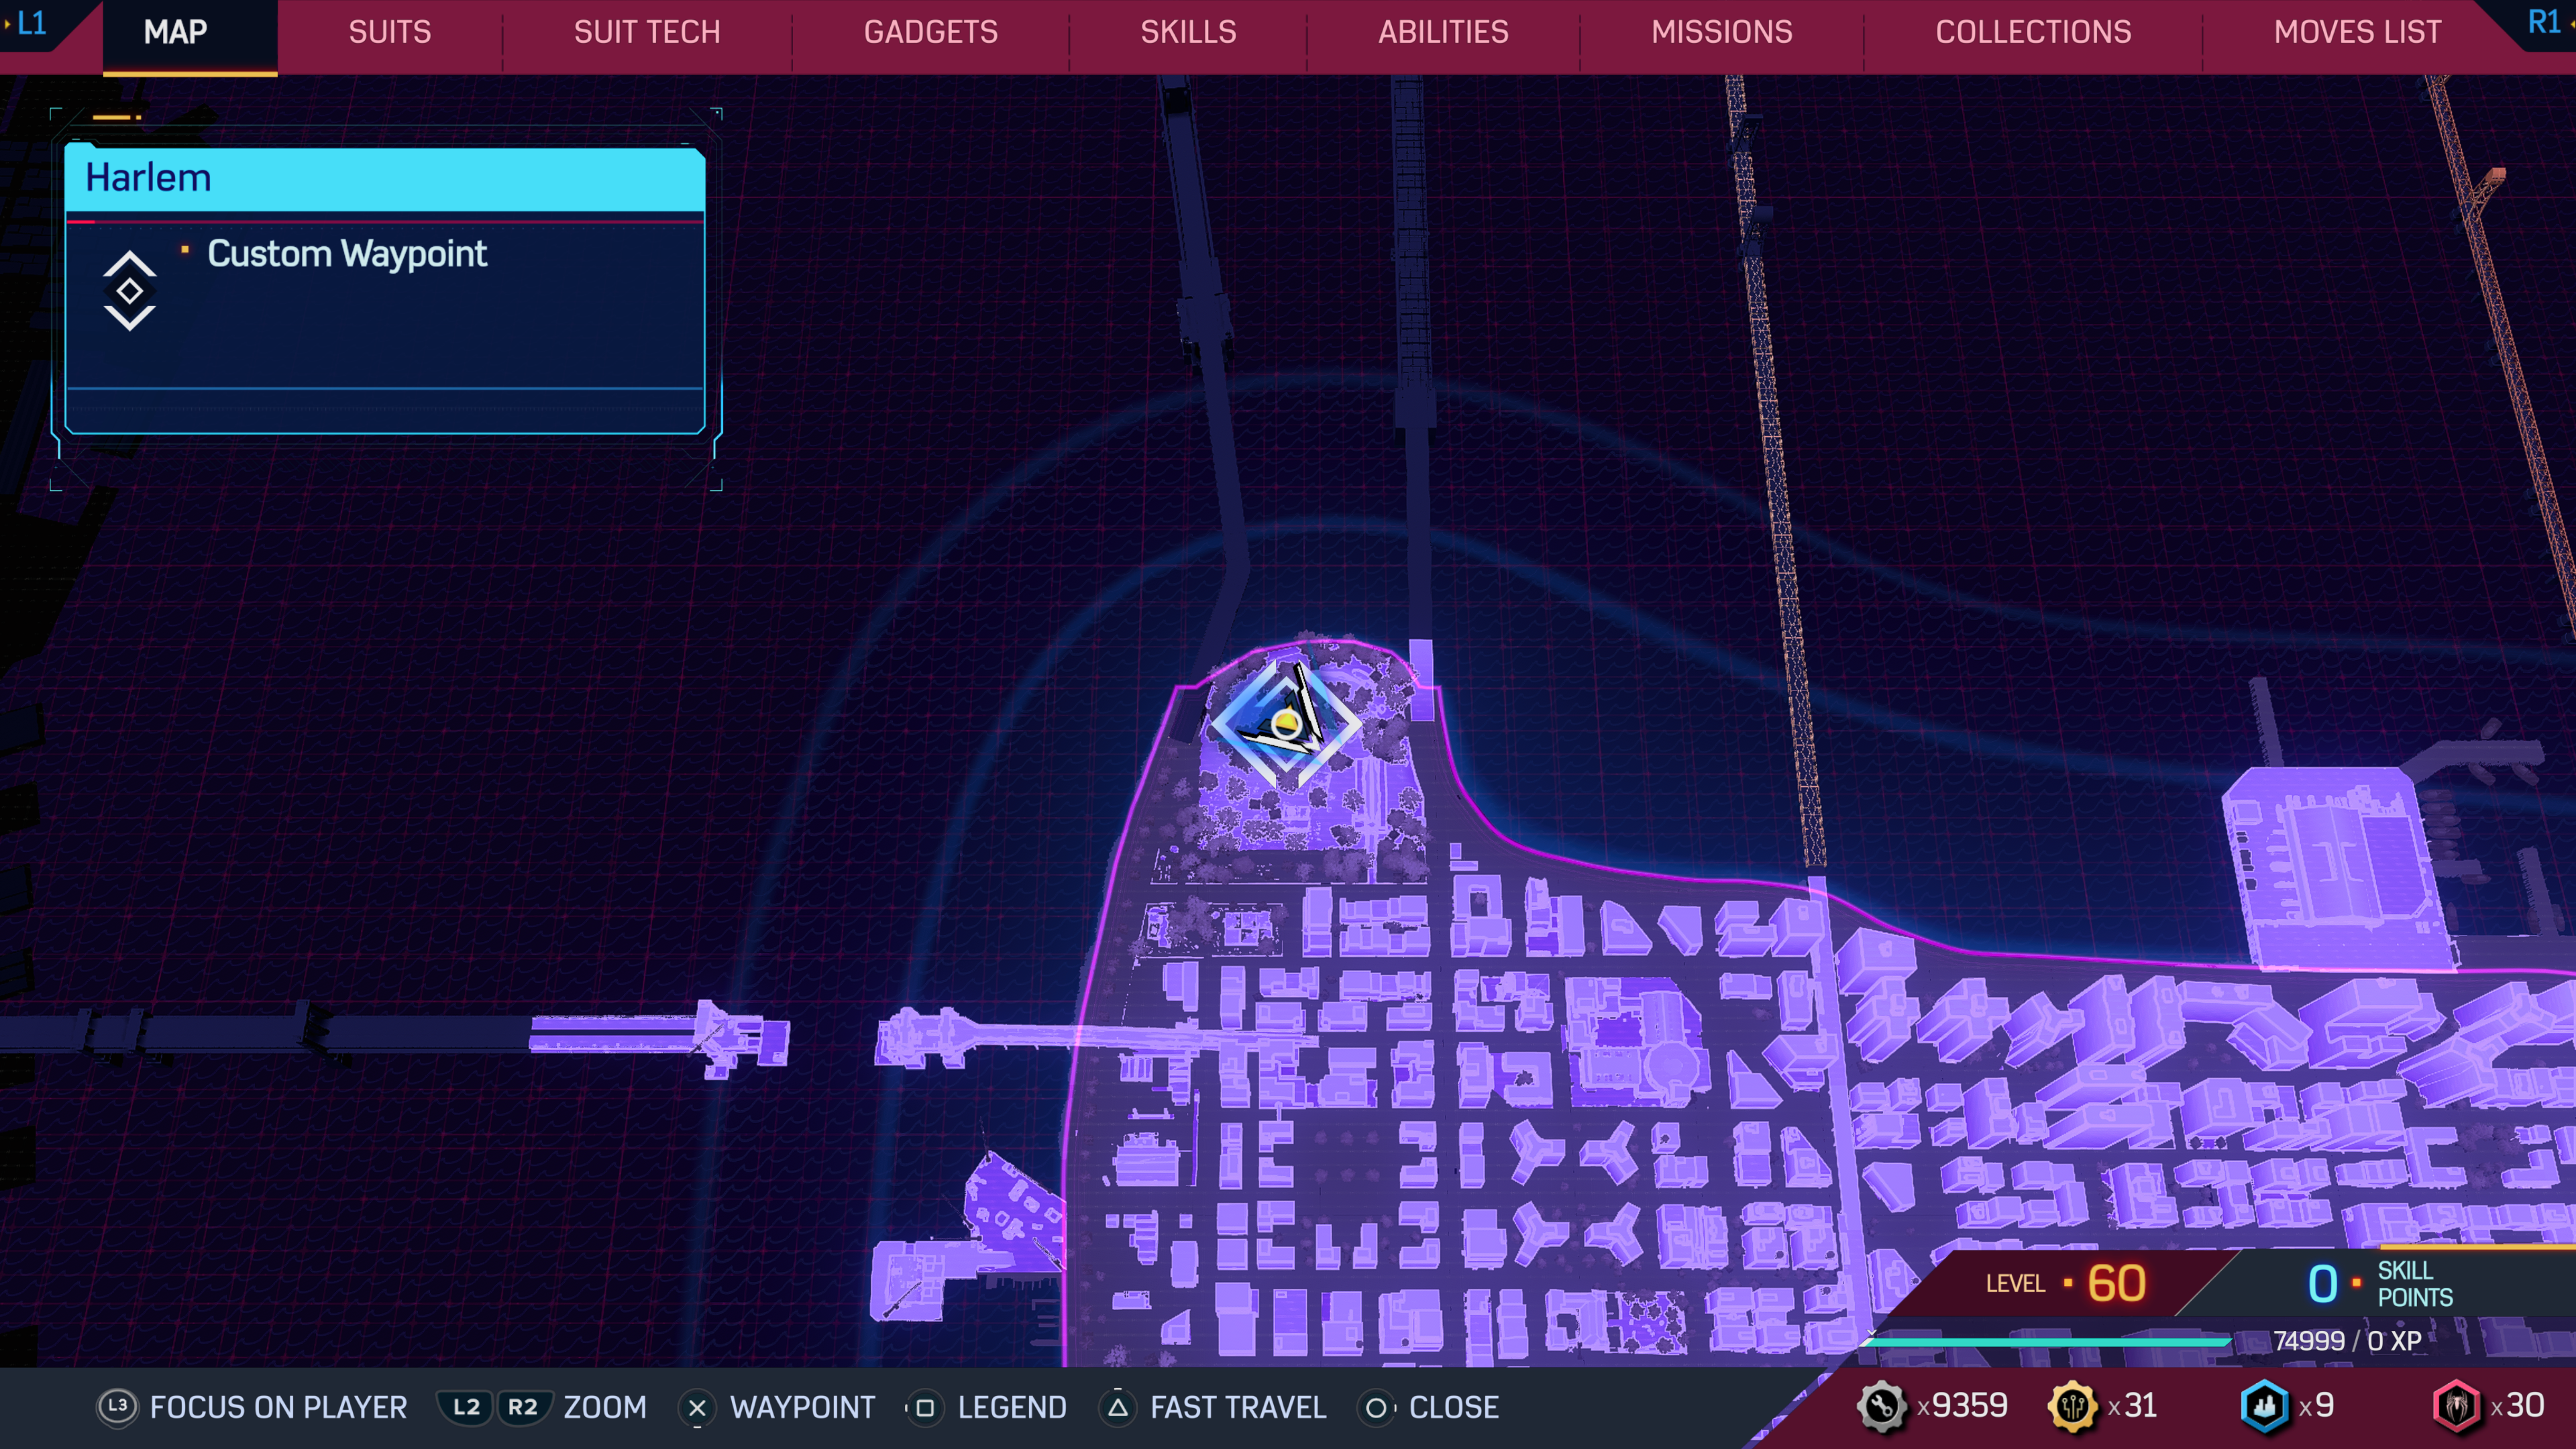Image resolution: width=2576 pixels, height=1449 pixels.
Task: Click the L2 zoom out button
Action: 466,1407
